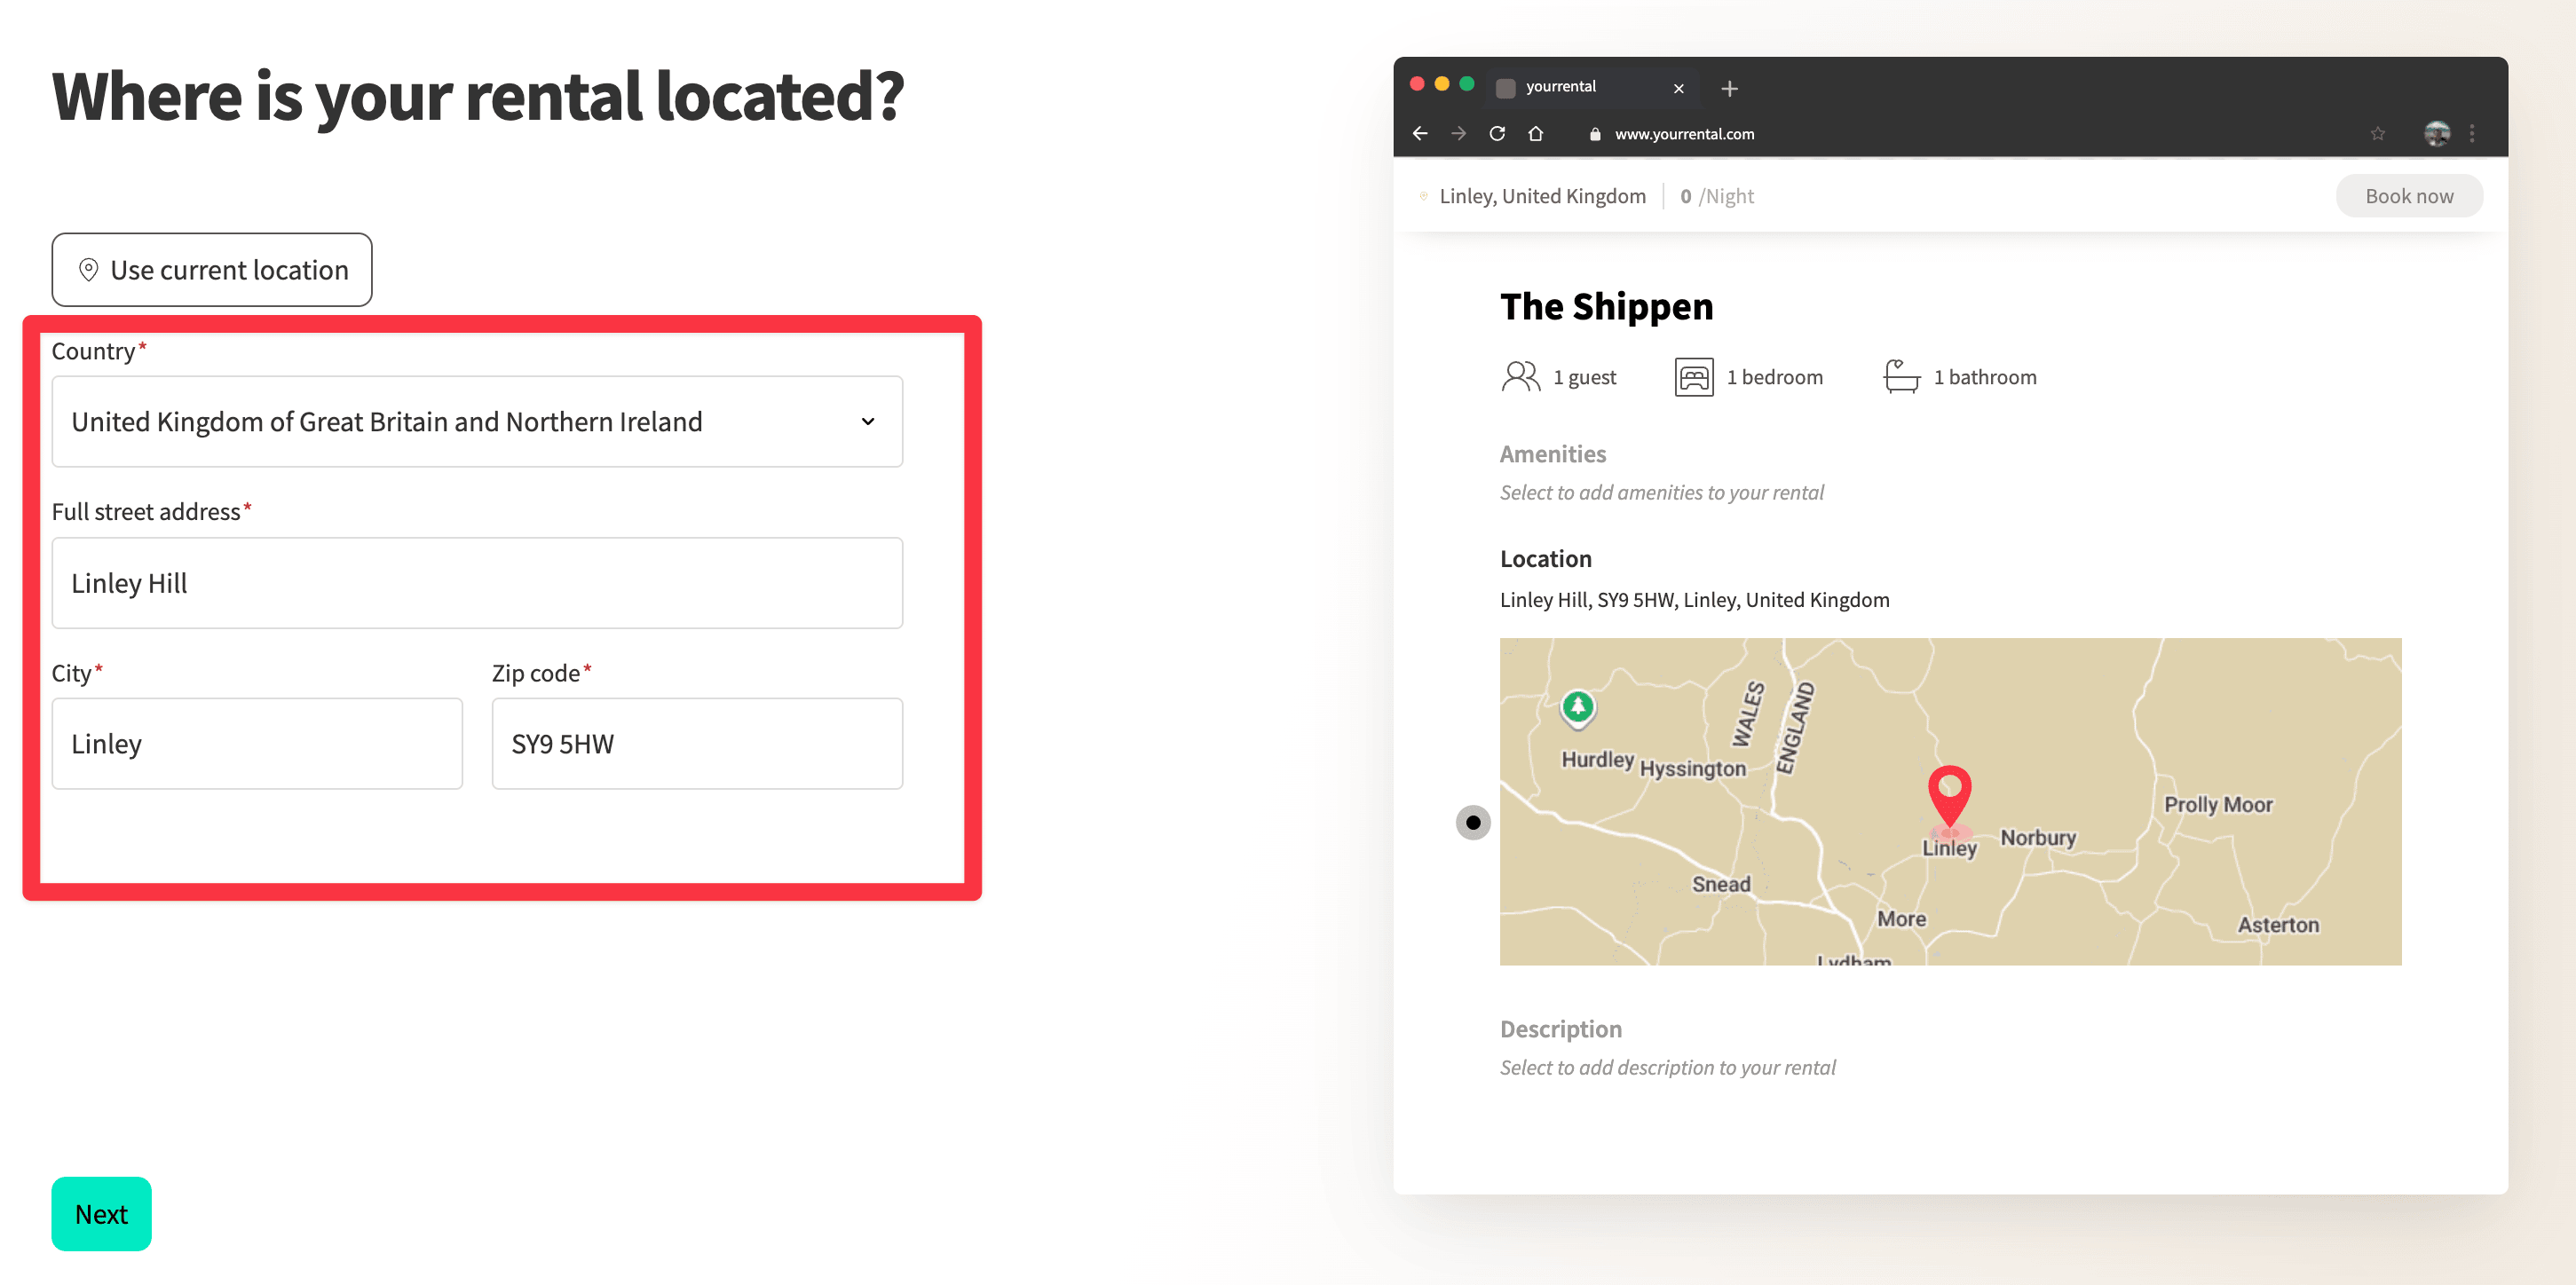Click the green tree marker on the map
2576x1285 pixels.
(1577, 707)
